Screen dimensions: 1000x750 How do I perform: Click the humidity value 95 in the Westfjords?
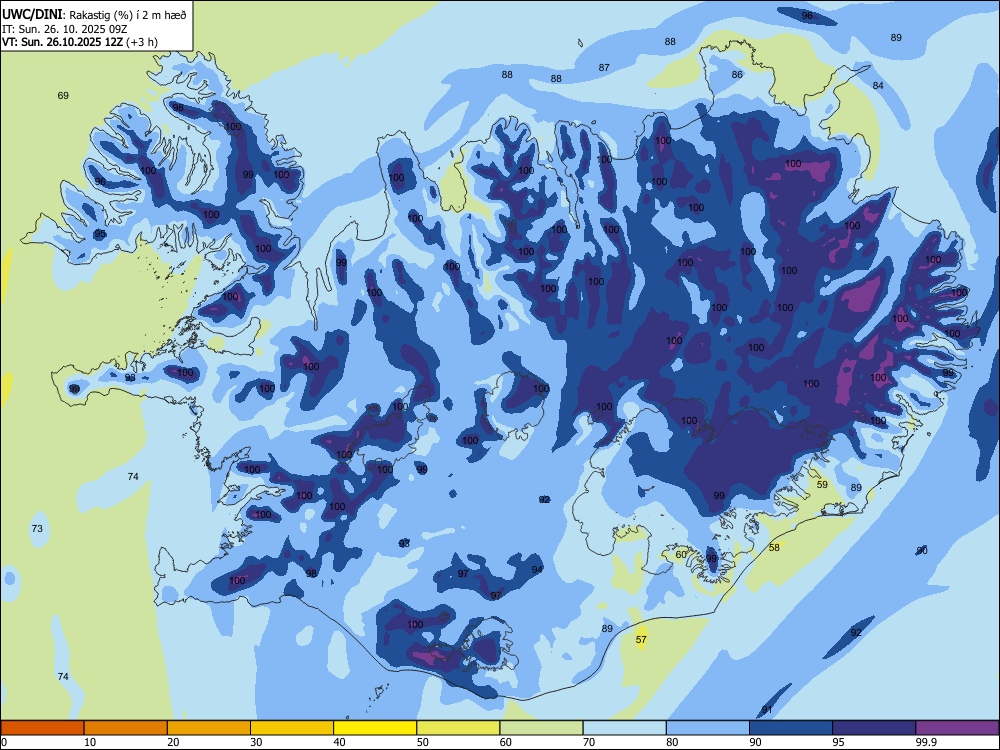pos(100,234)
